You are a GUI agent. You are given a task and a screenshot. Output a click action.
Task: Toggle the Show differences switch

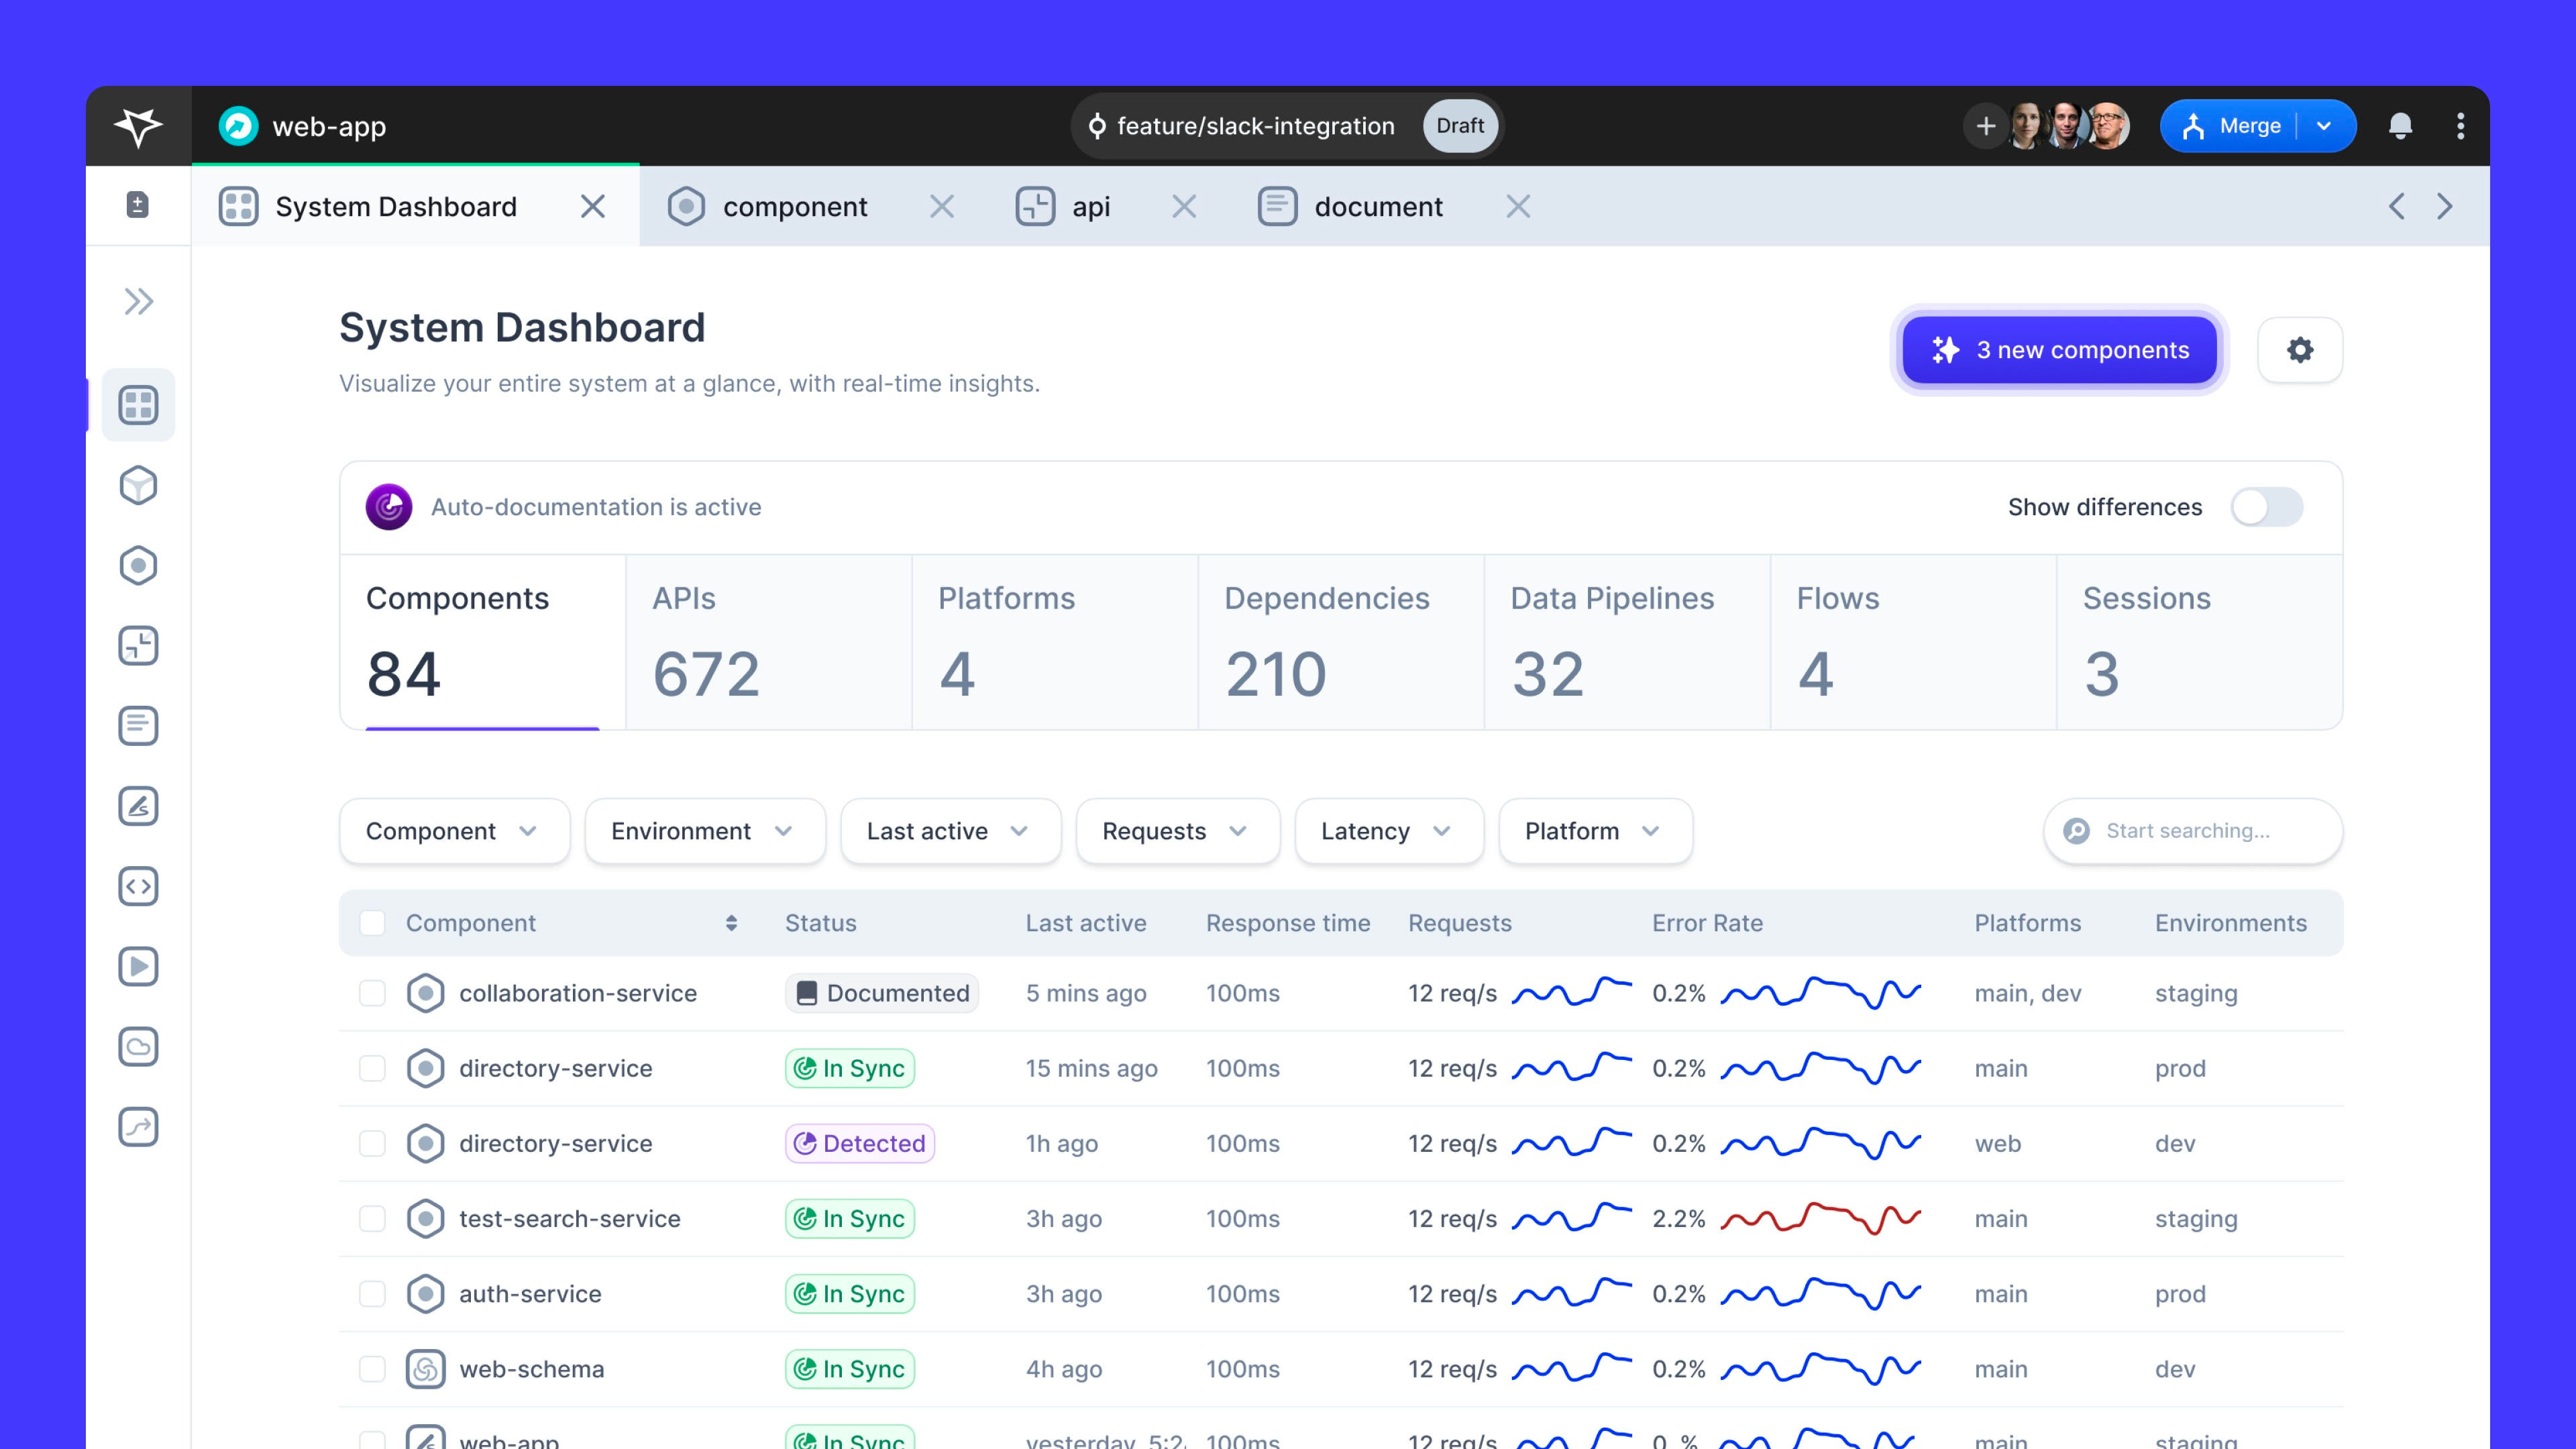coord(2266,507)
